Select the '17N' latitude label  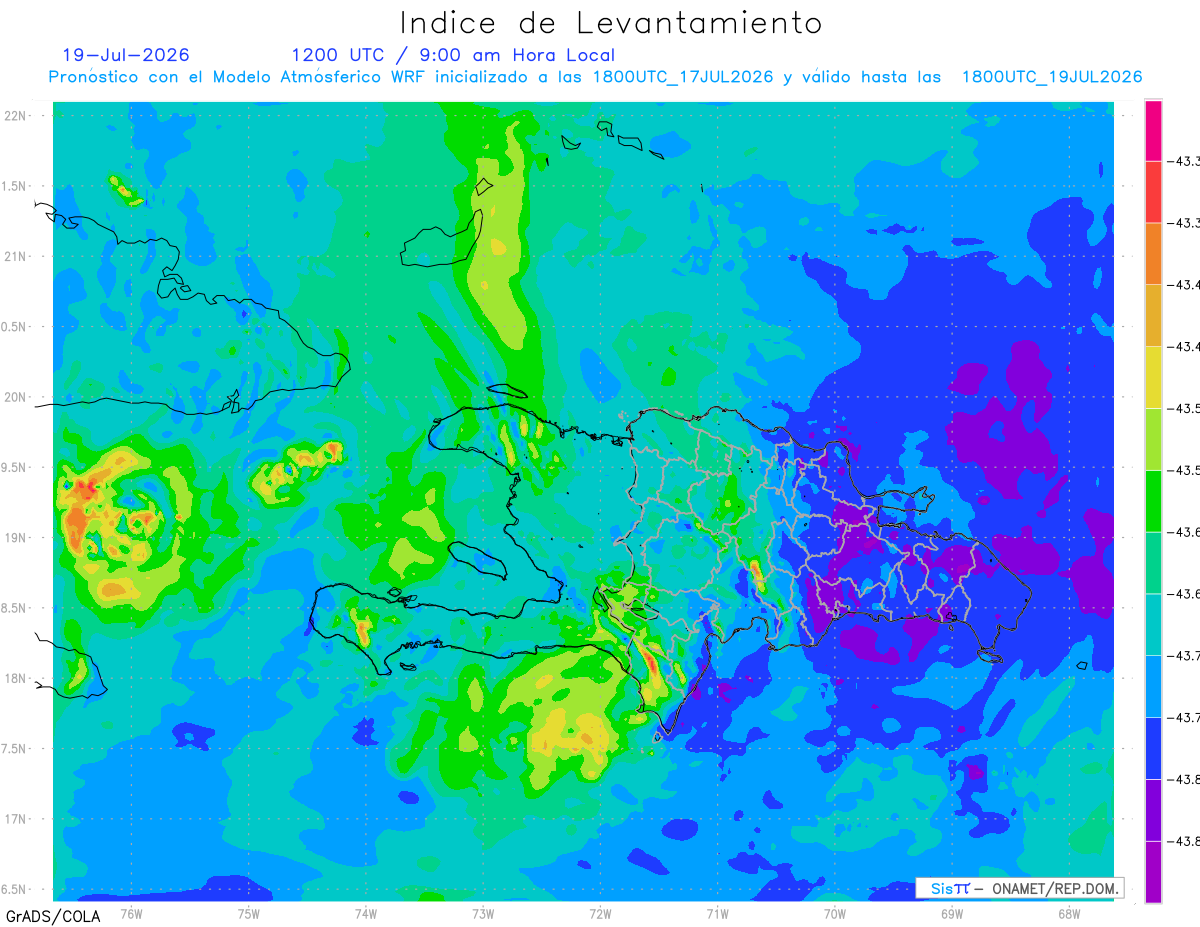[x=16, y=819]
